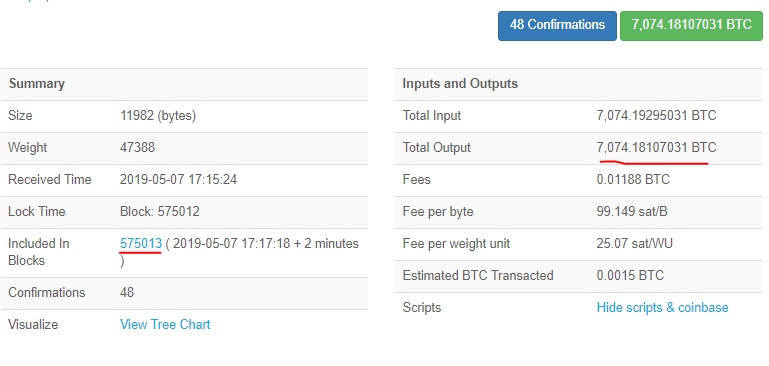Click the Summary table header

[x=37, y=83]
